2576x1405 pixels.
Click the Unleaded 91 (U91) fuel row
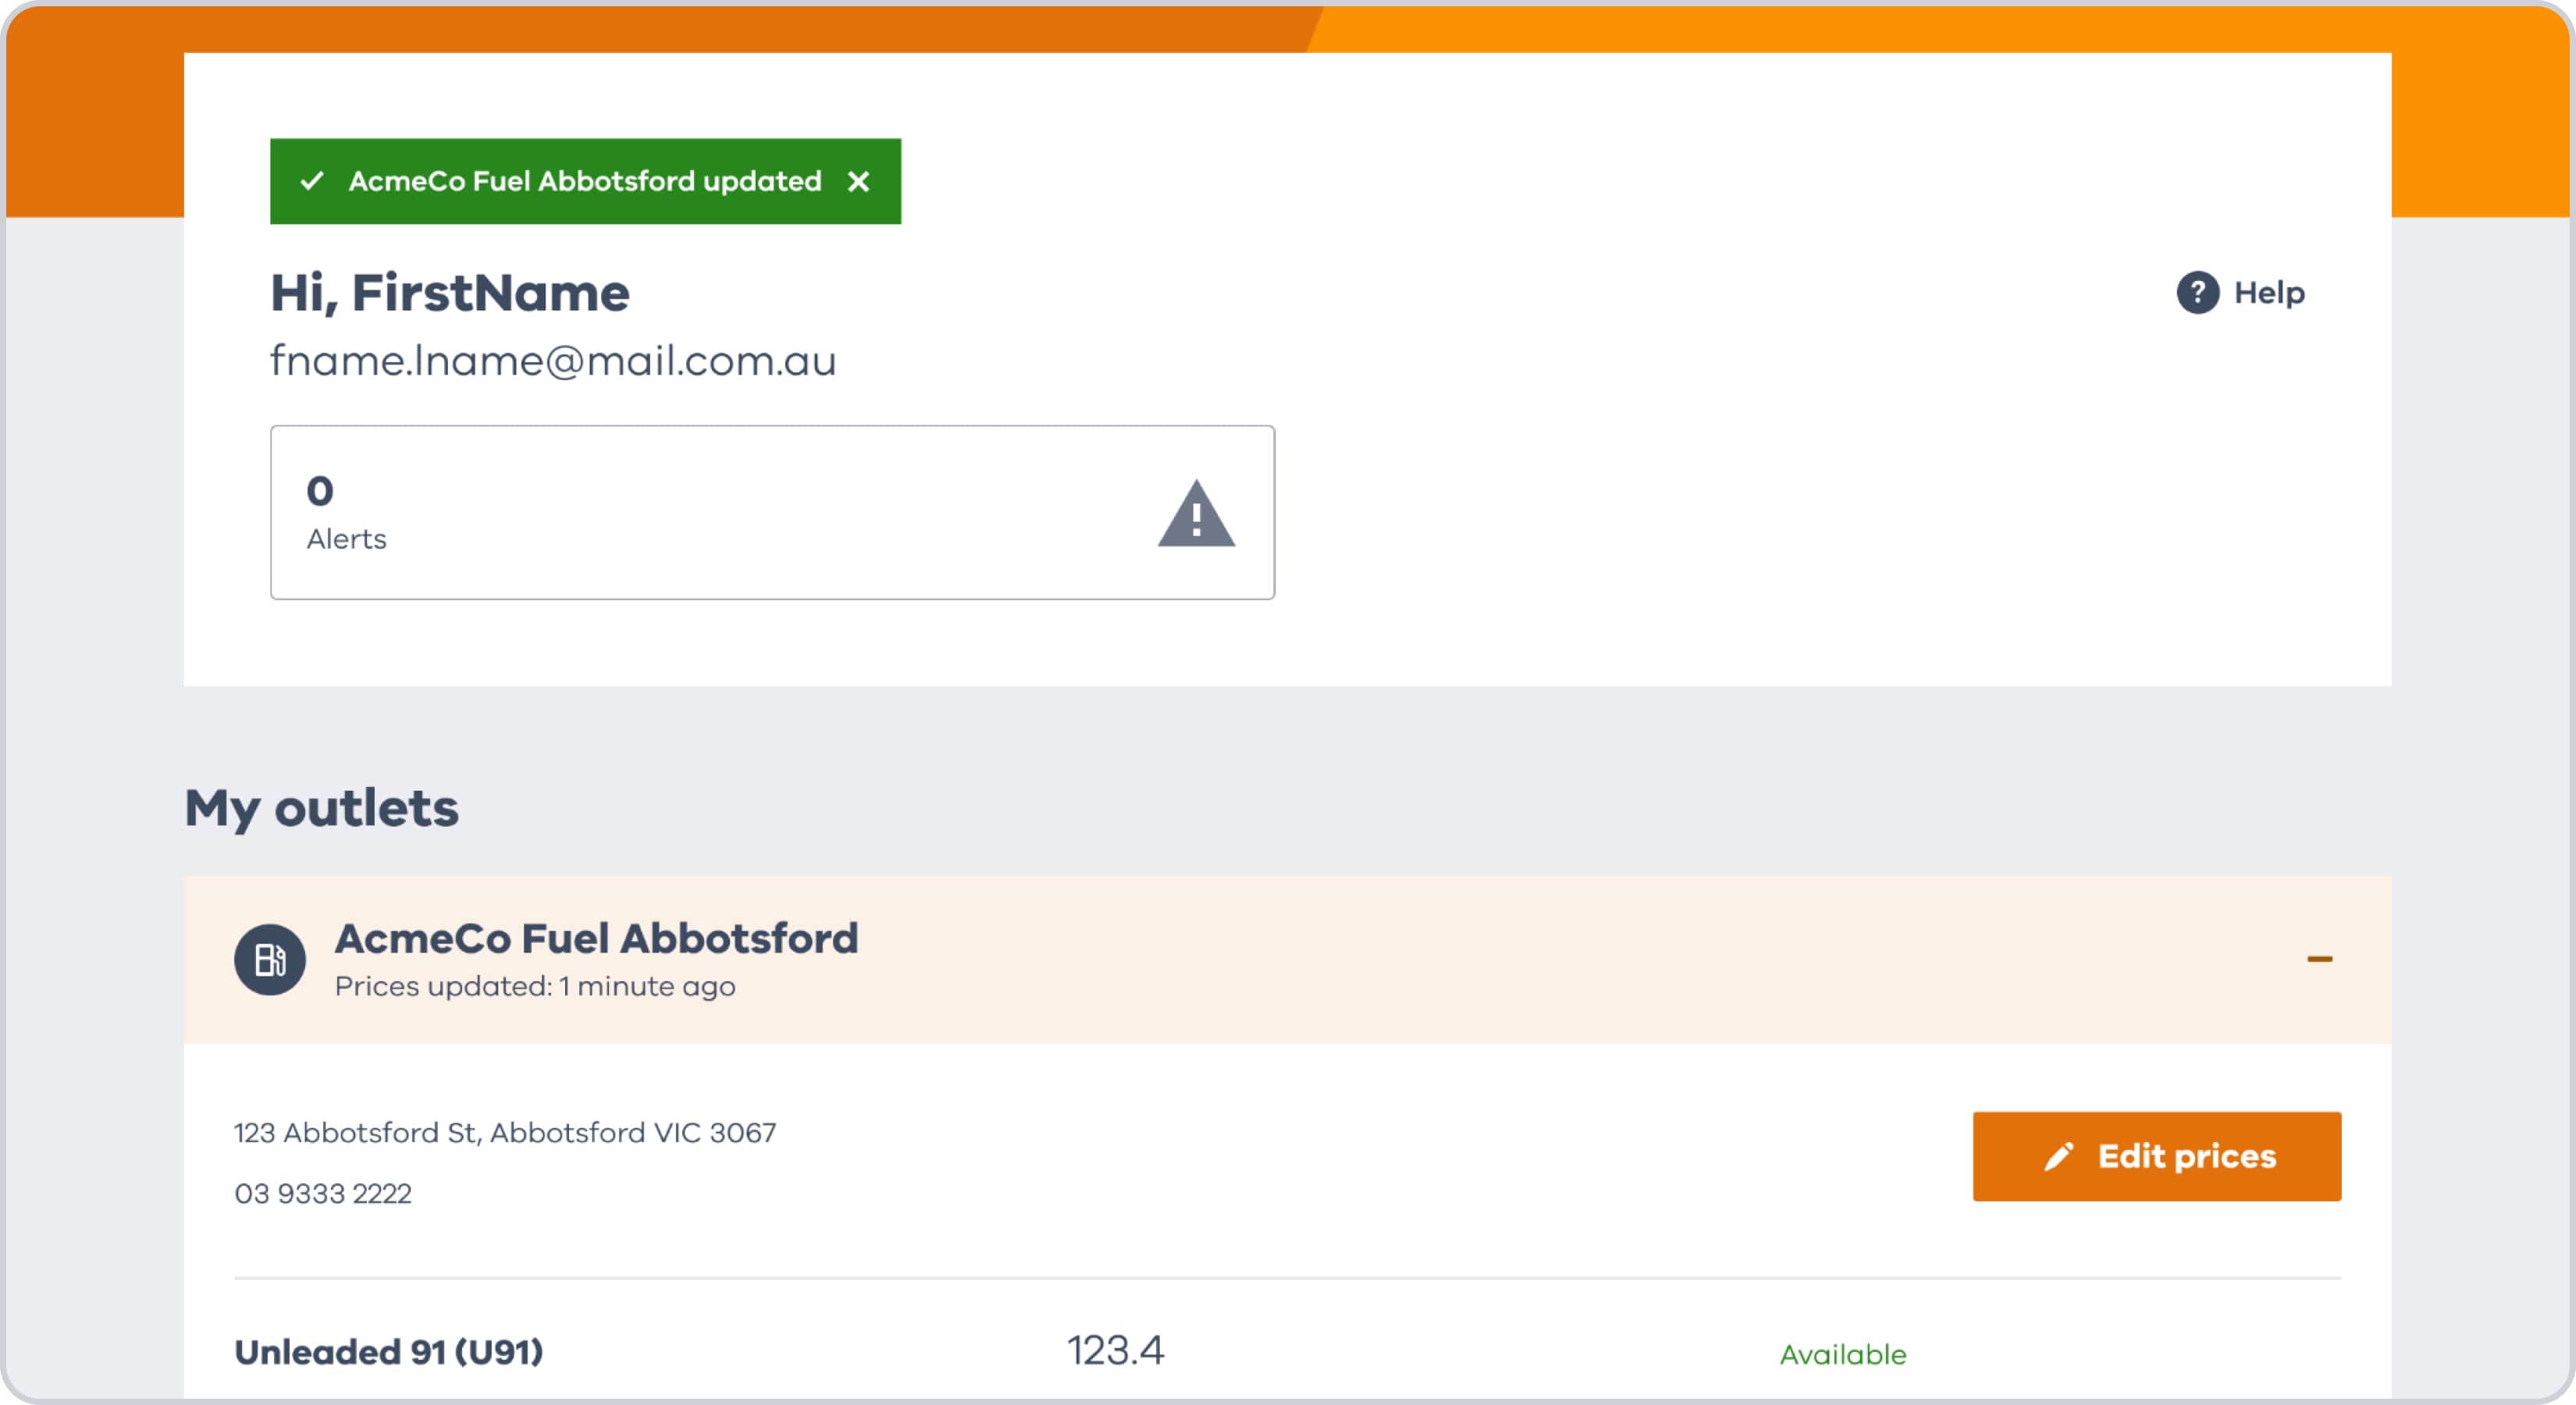(1287, 1352)
